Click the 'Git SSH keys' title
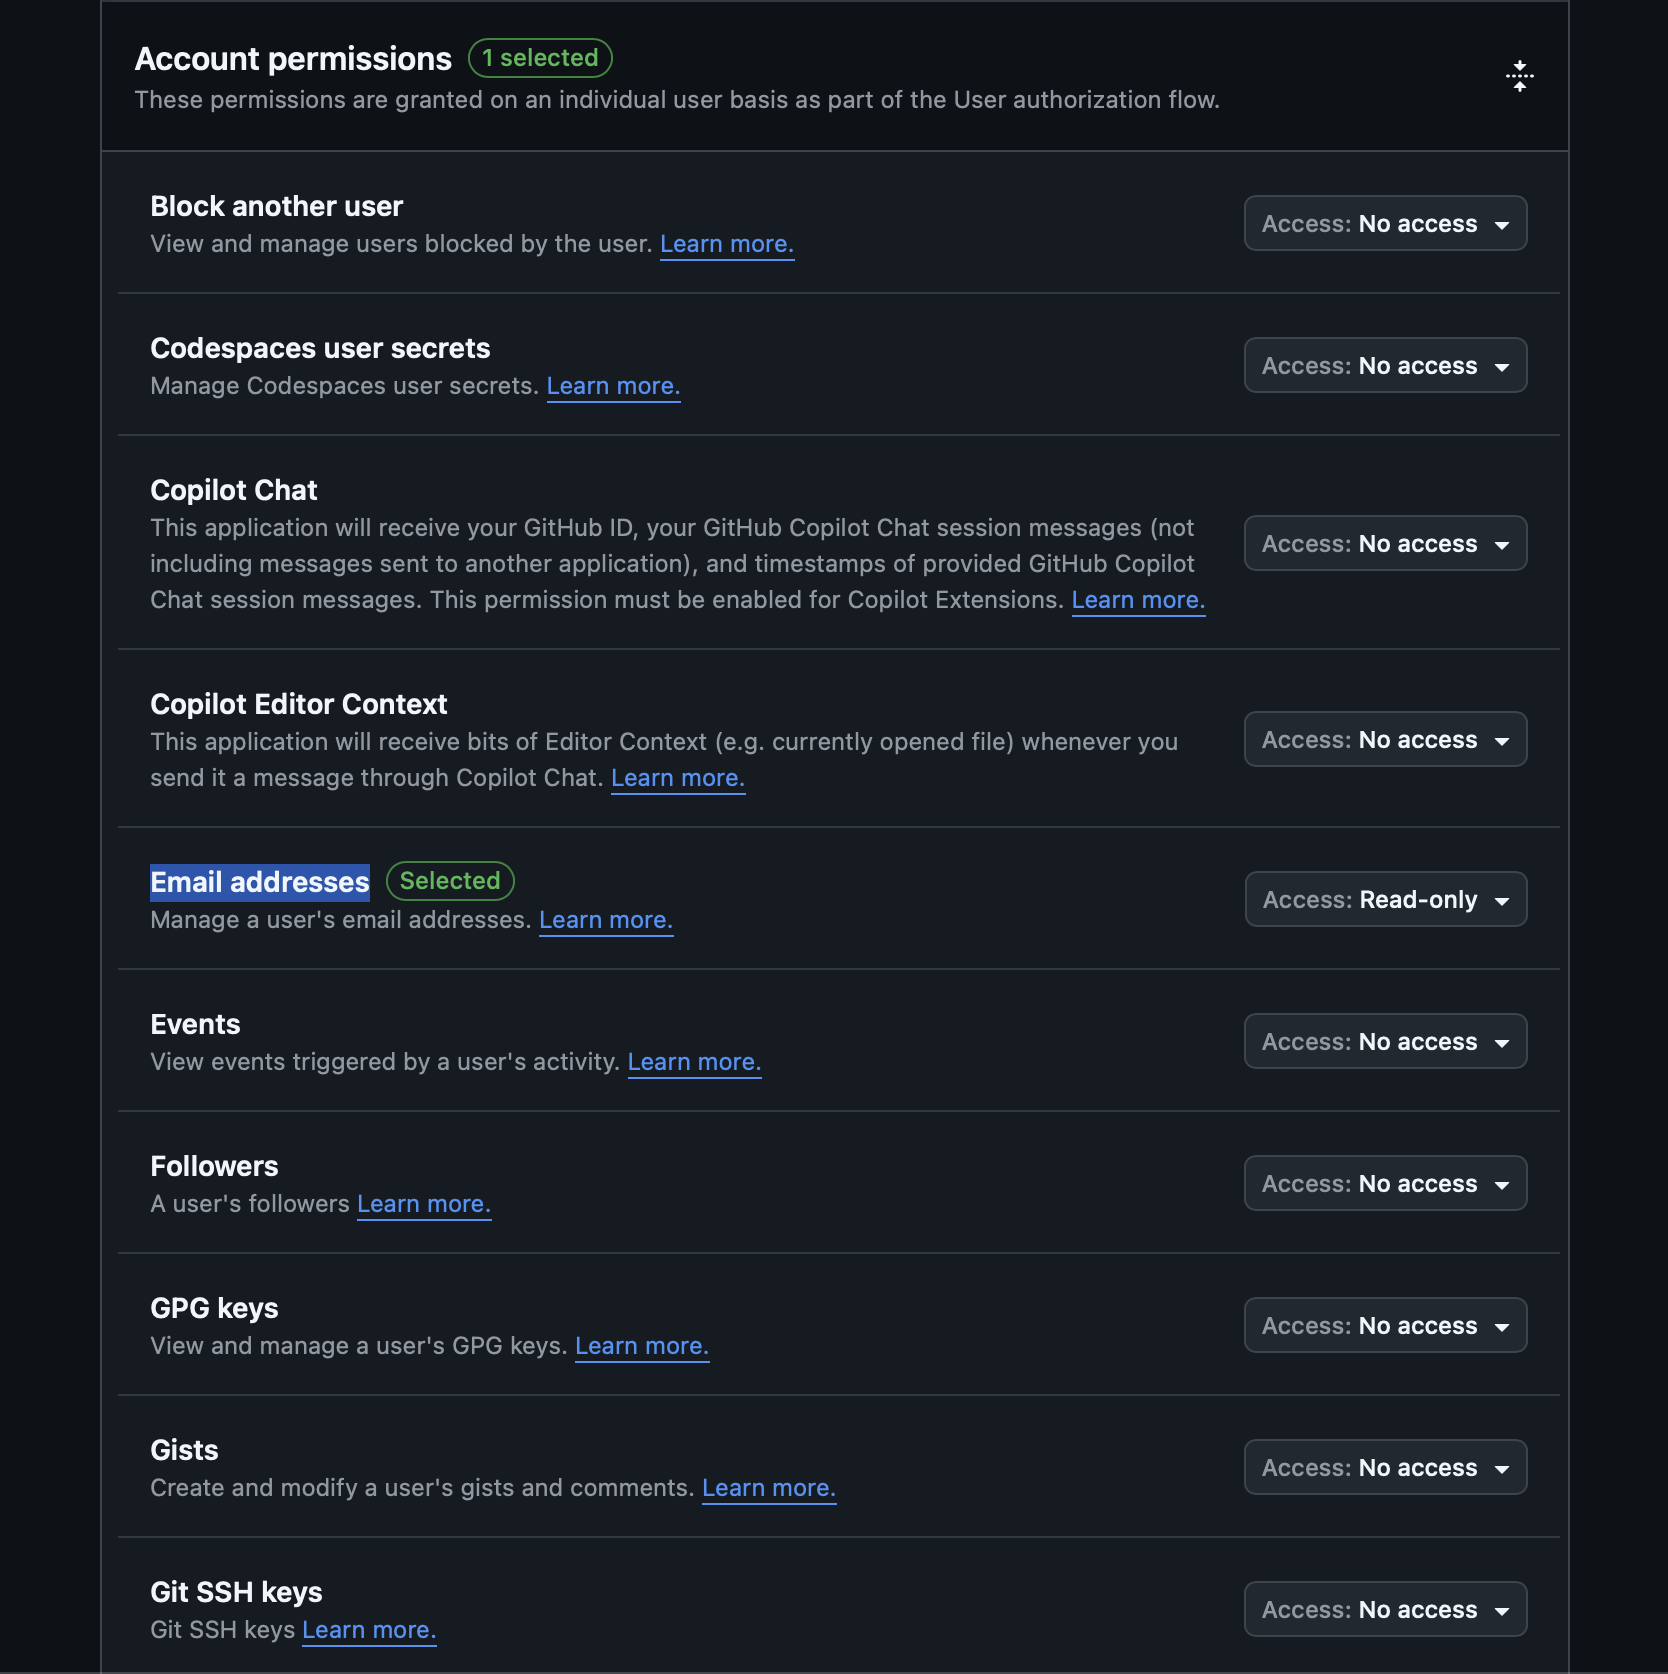 236,1592
